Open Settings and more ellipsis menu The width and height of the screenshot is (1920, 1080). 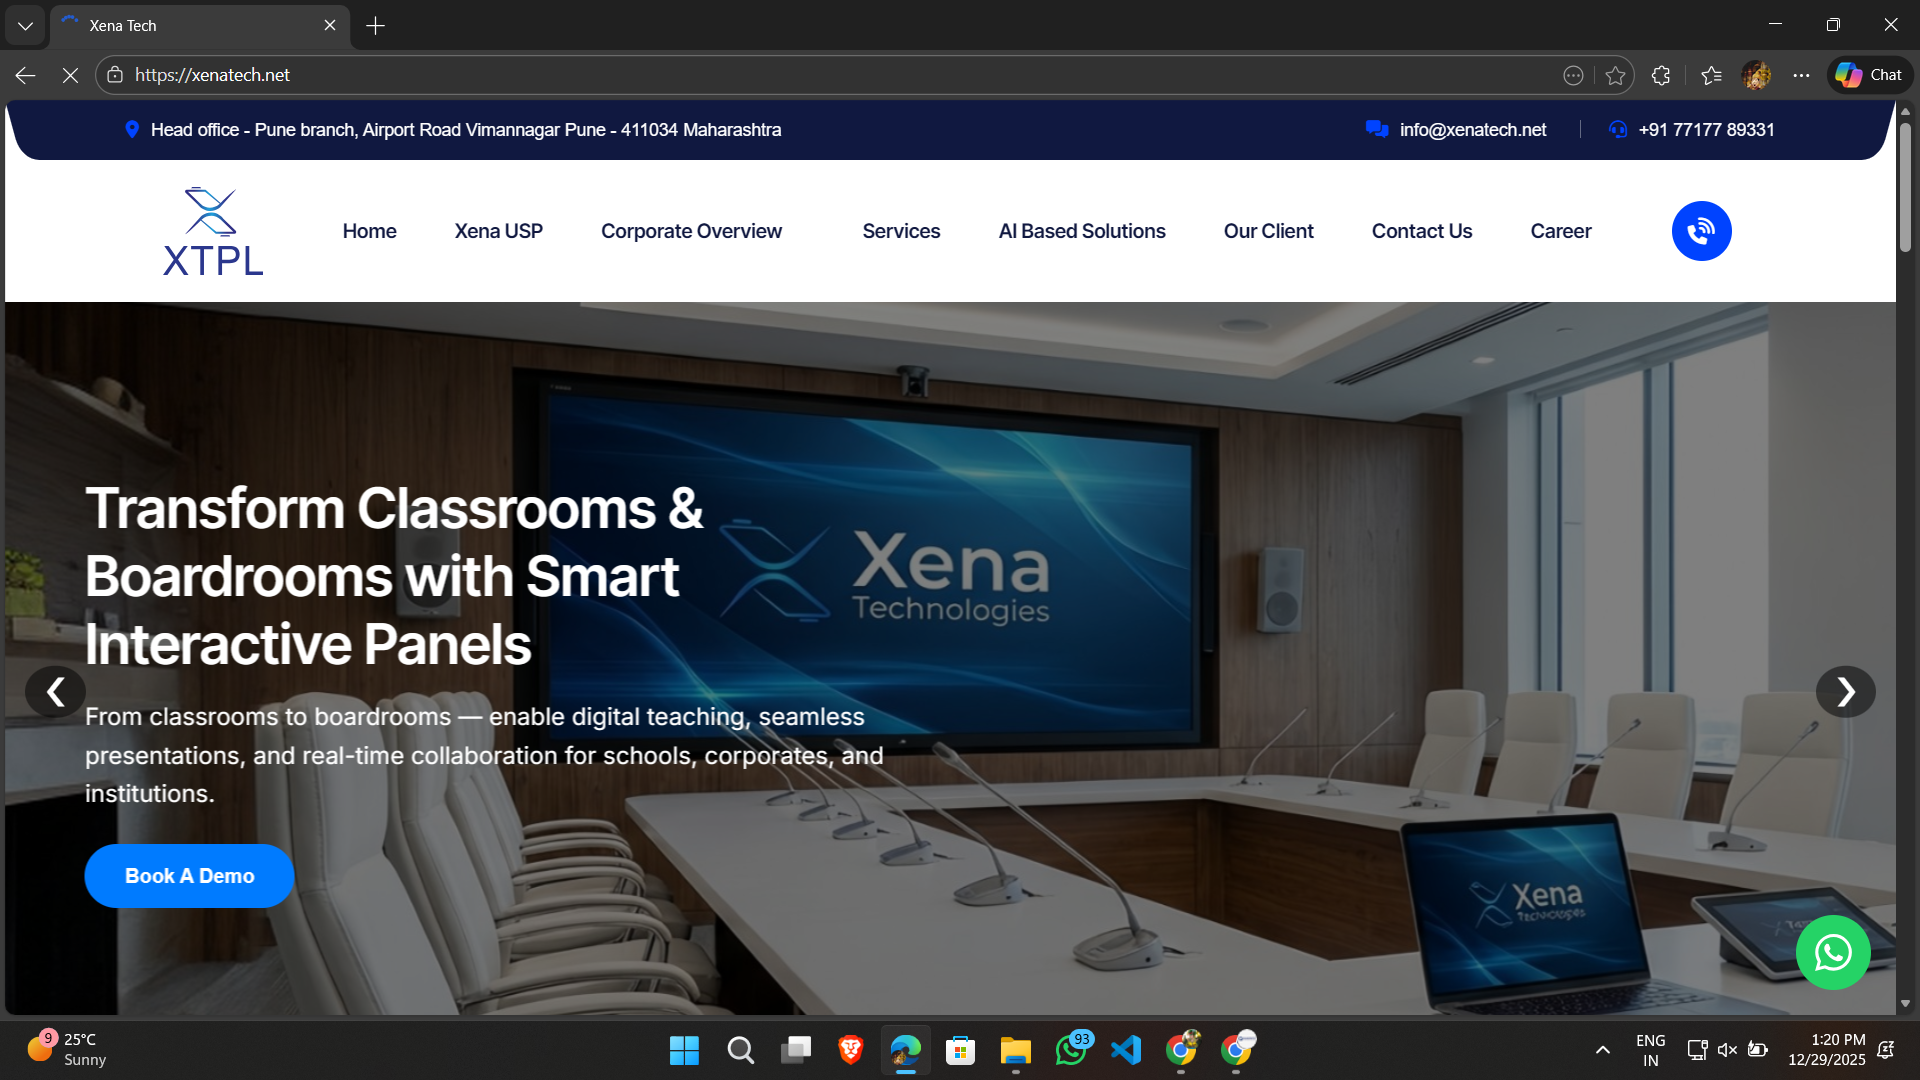(1801, 75)
